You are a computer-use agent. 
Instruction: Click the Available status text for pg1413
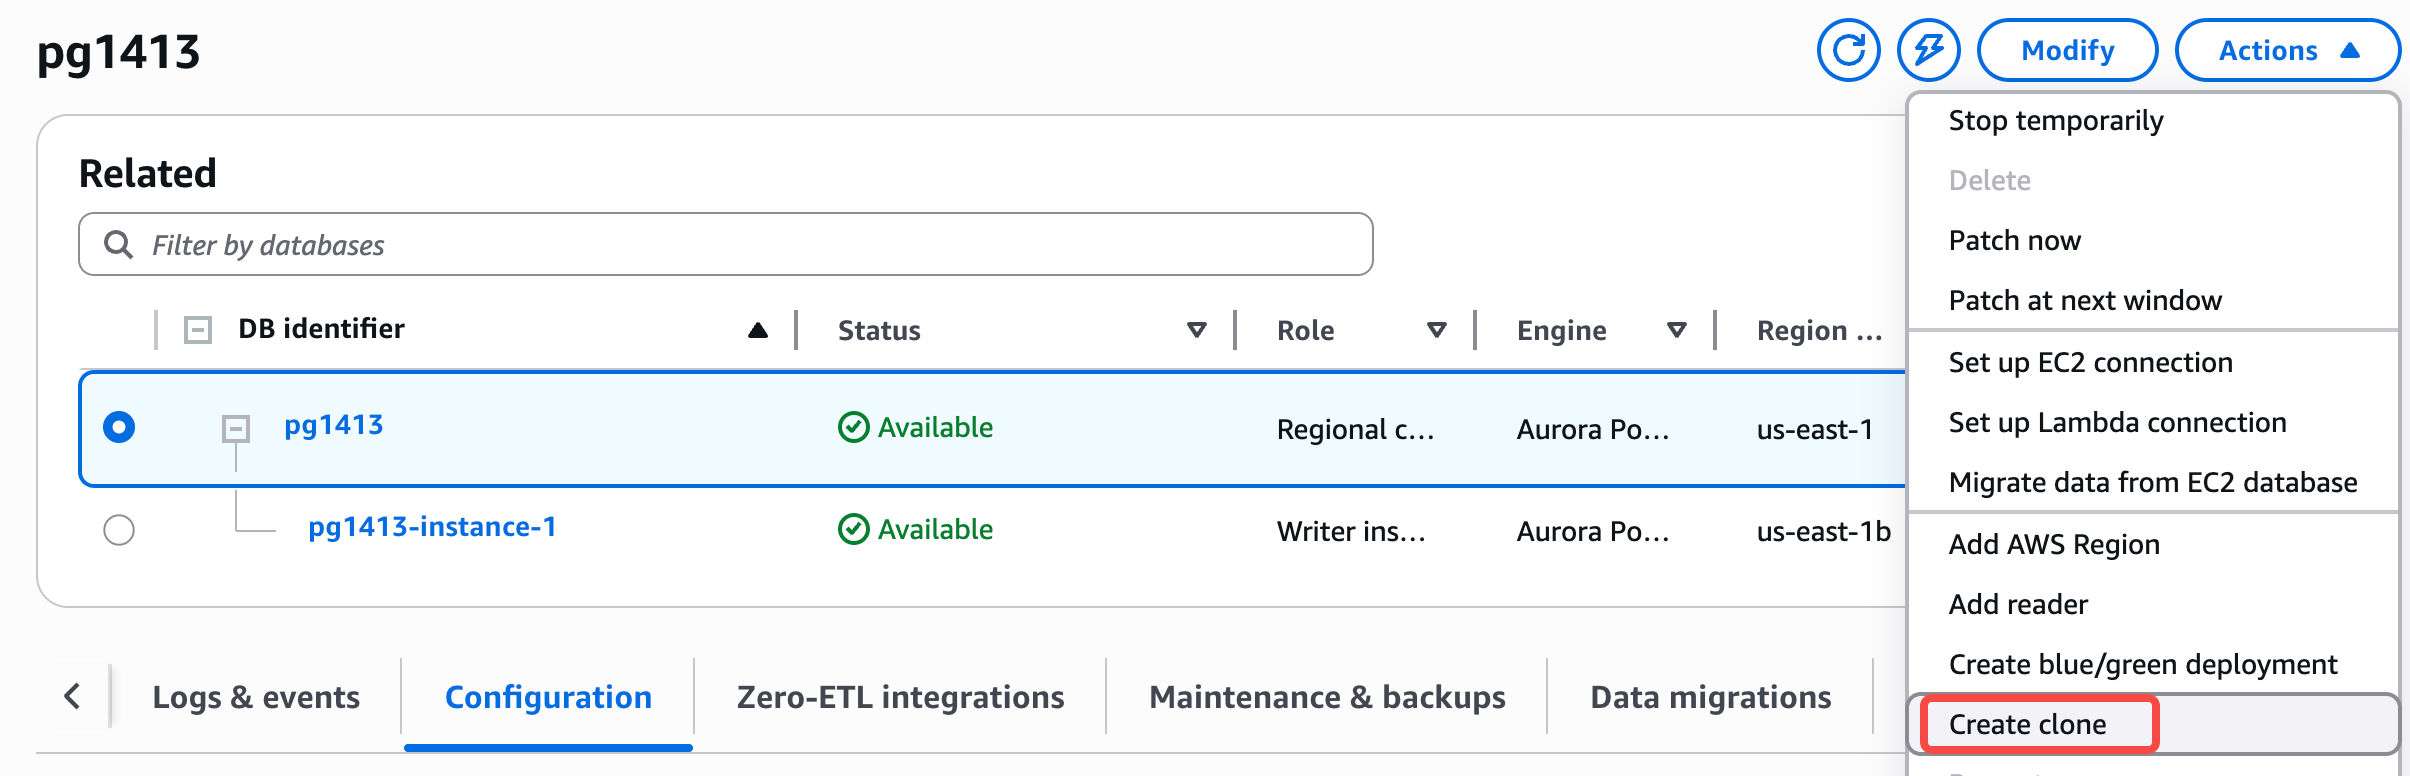coord(935,427)
